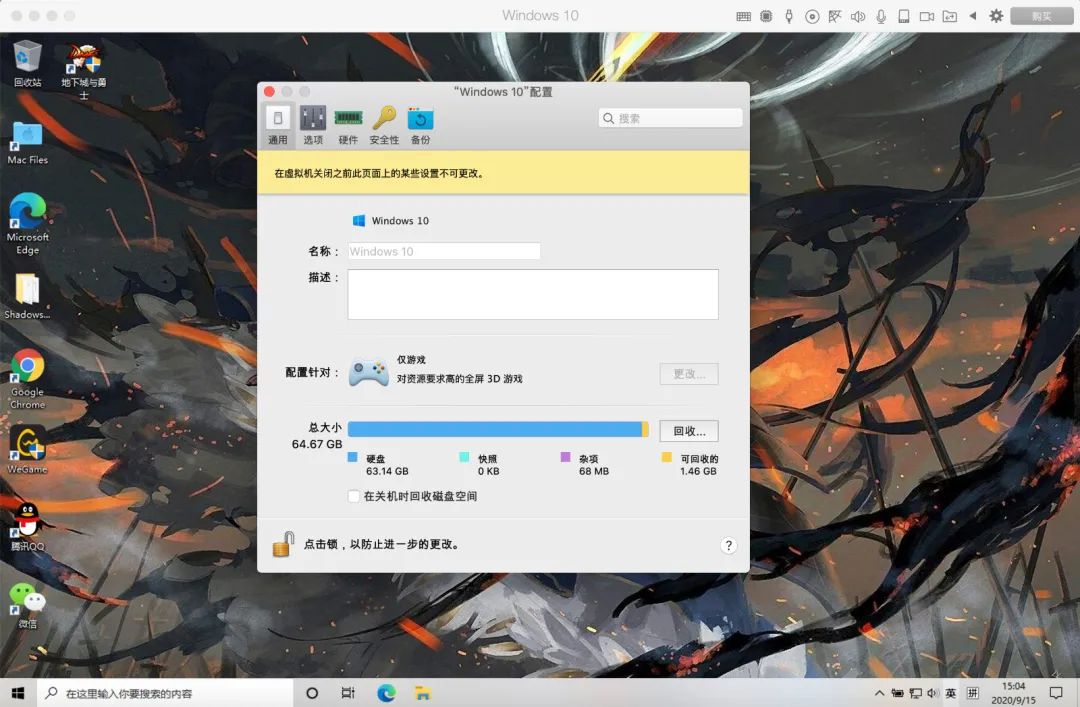Open Google Chrome desktop shortcut

point(28,379)
